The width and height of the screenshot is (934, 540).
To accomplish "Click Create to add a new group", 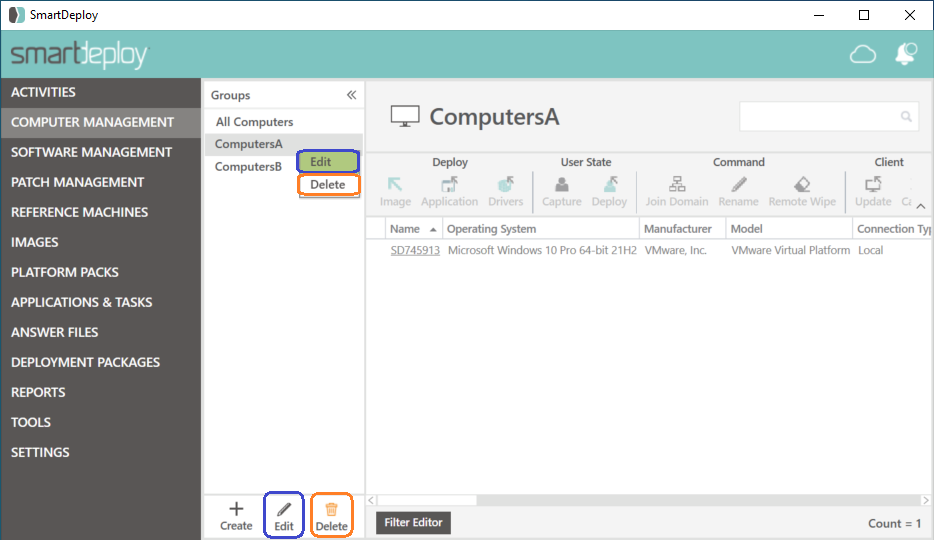I will (x=236, y=516).
